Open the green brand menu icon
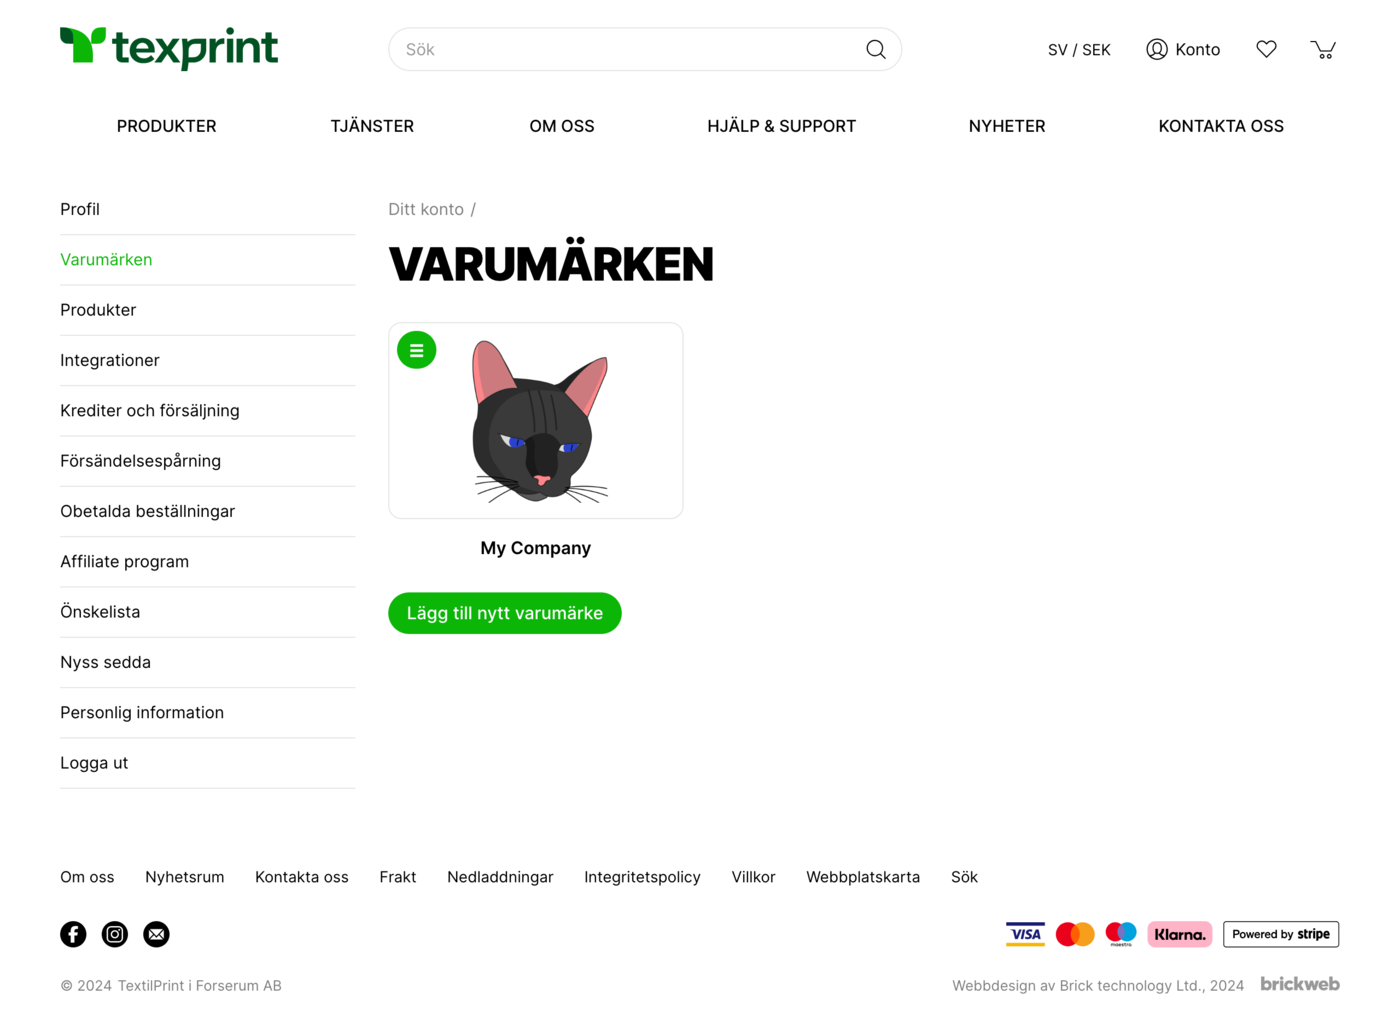This screenshot has width=1400, height=1024. (x=417, y=350)
